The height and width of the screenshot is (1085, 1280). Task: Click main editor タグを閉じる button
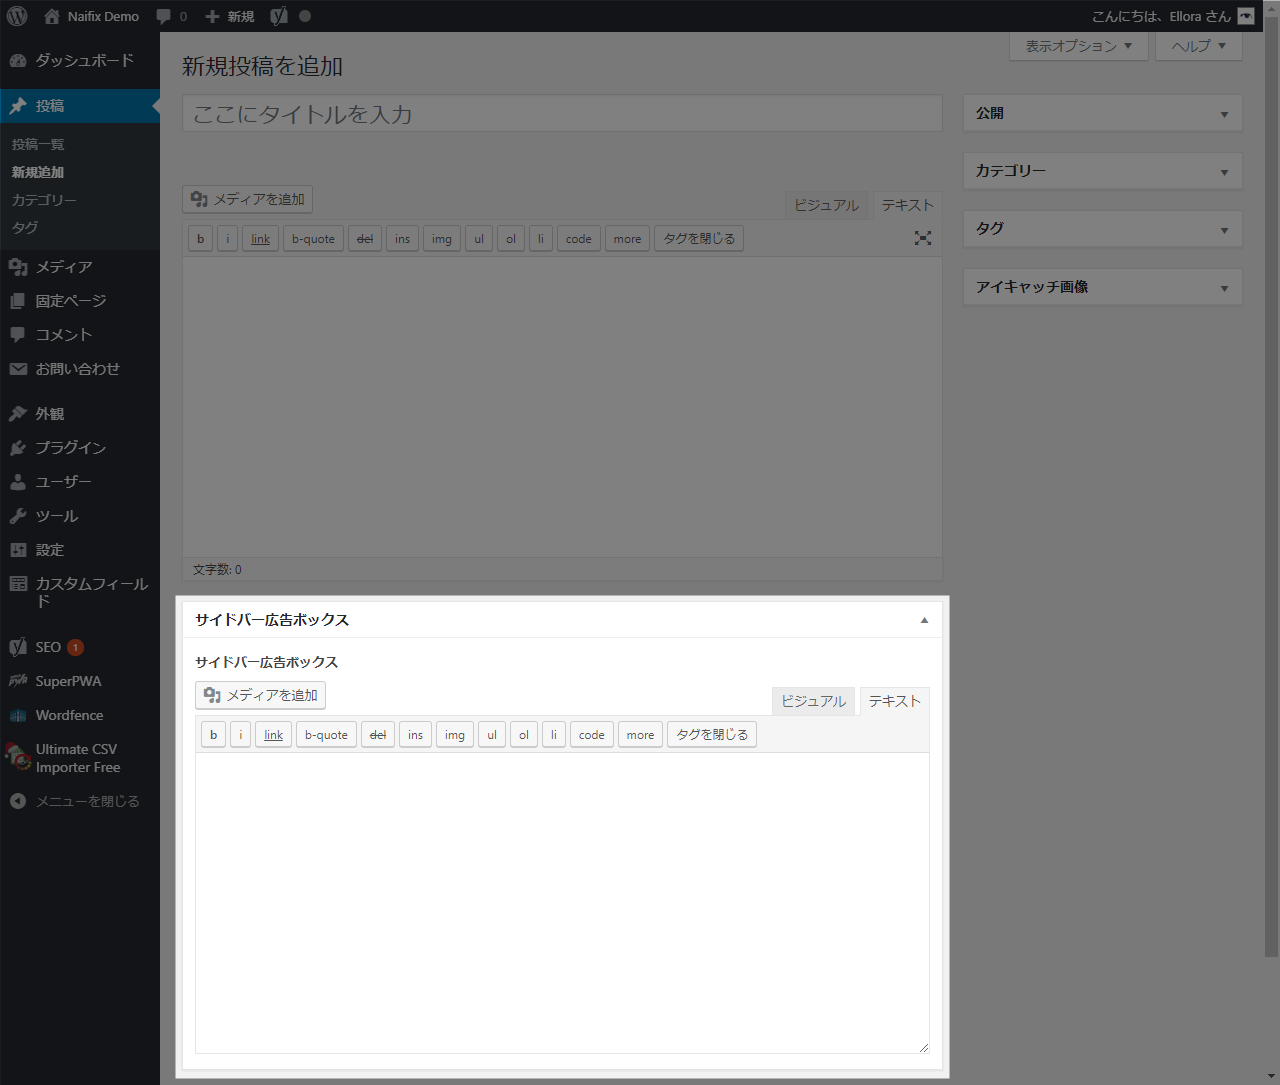point(699,239)
